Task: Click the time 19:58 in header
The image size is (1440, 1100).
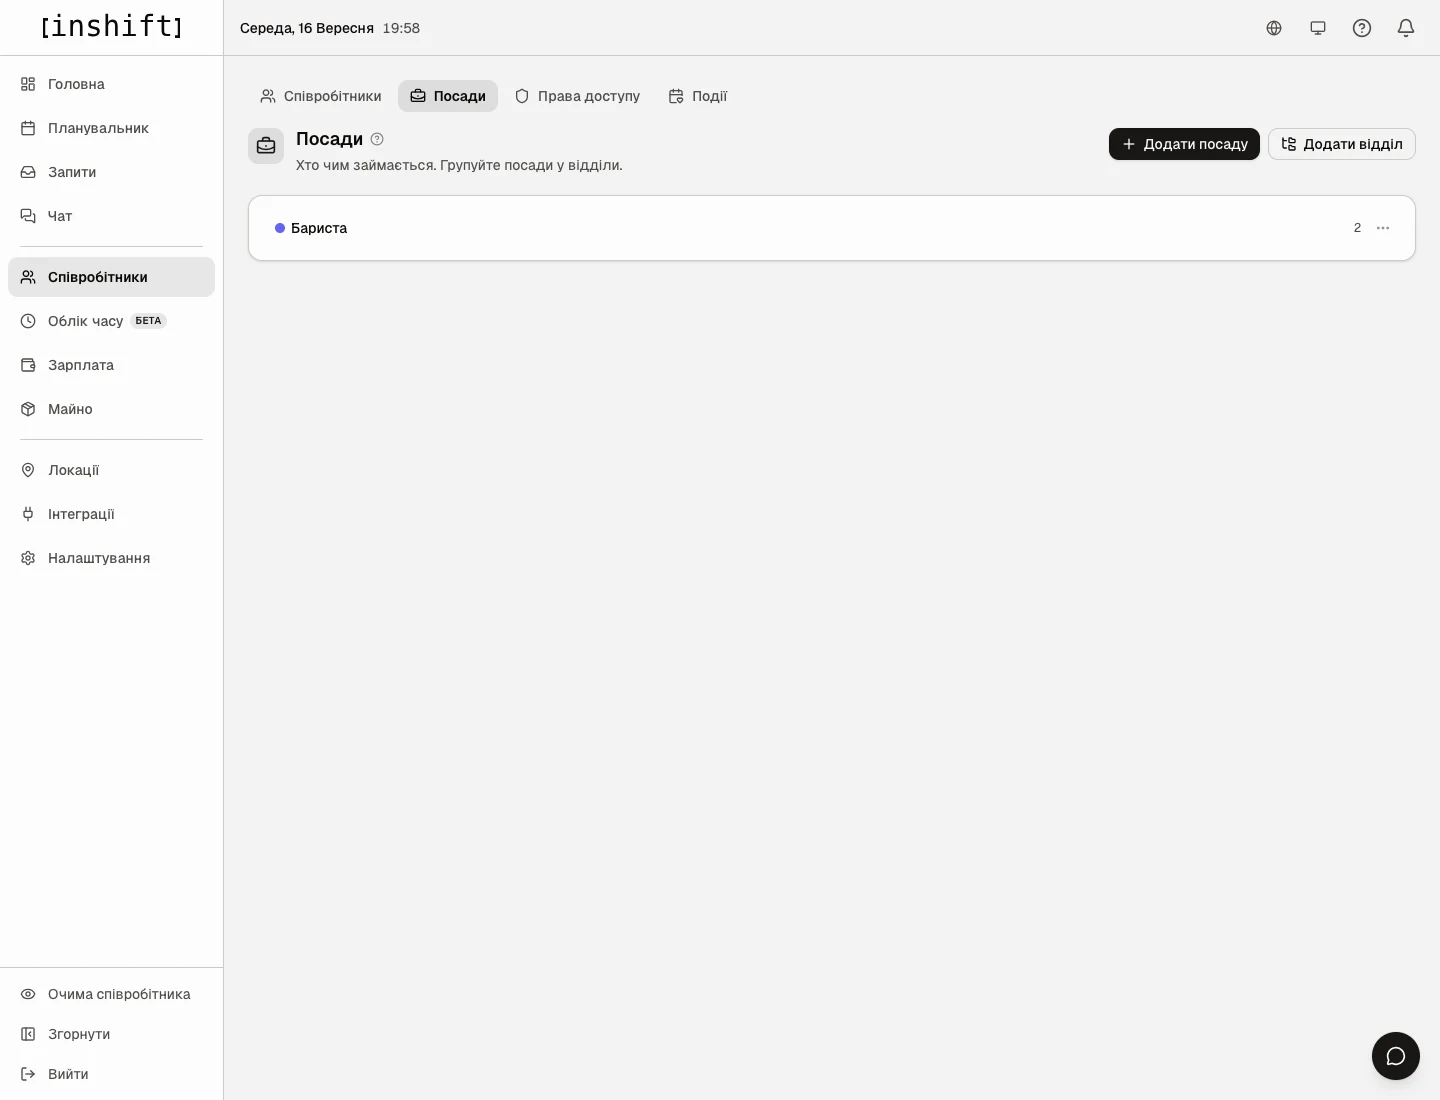Action: 401,28
